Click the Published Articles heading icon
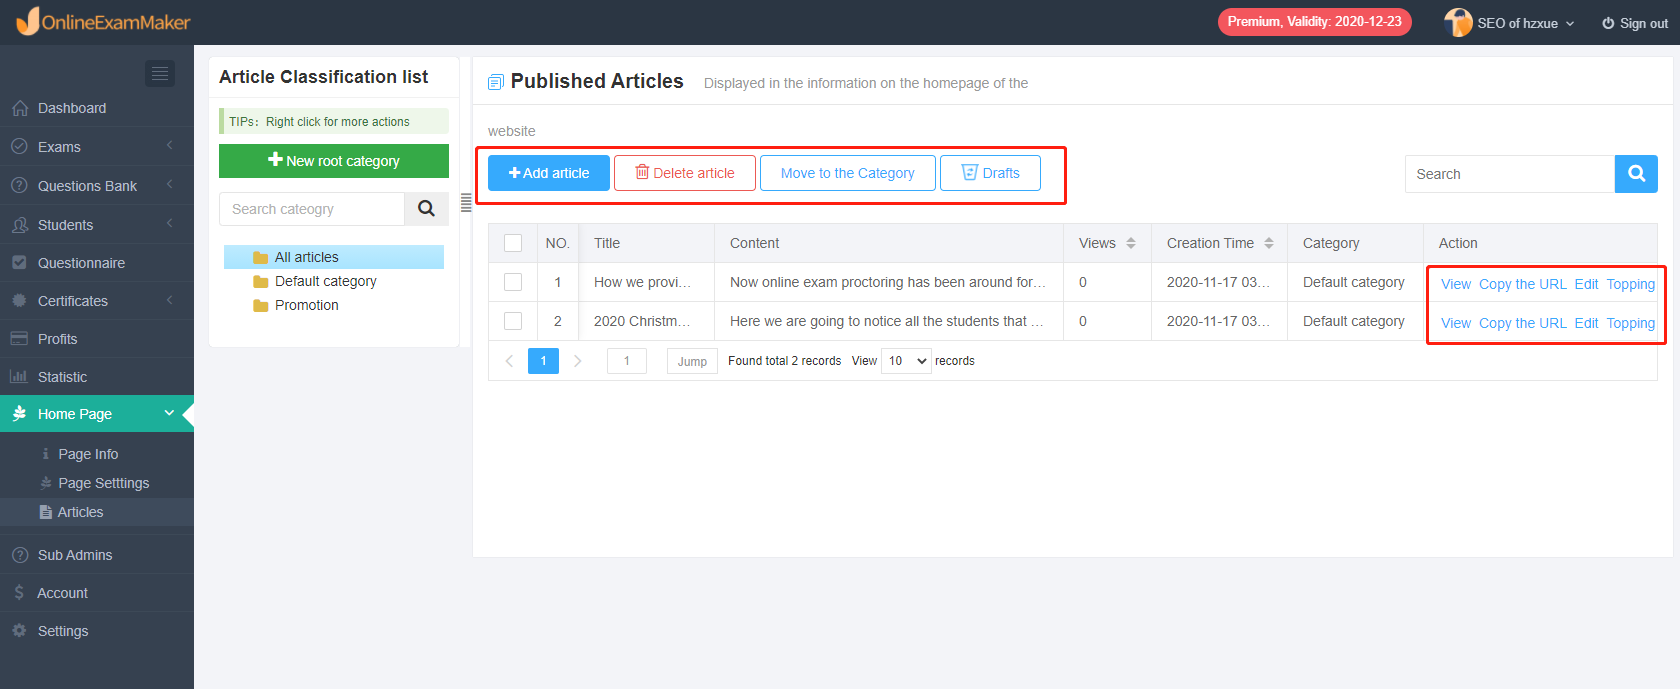Screen dimensions: 1680x689 point(495,82)
